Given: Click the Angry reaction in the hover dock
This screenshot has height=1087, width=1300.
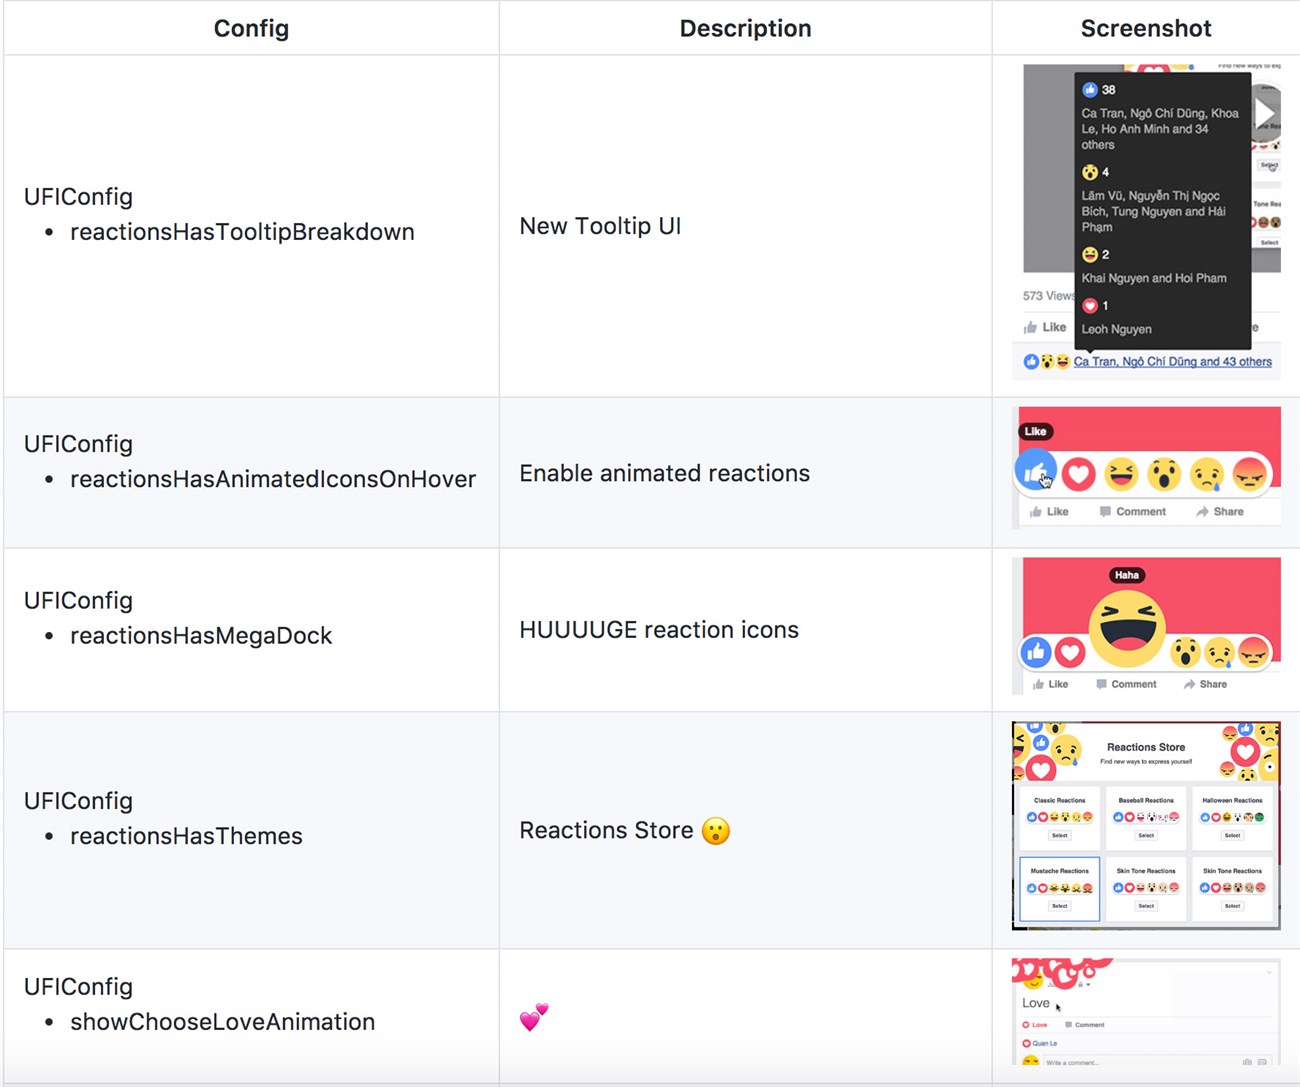Looking at the screenshot, I should pyautogui.click(x=1252, y=474).
